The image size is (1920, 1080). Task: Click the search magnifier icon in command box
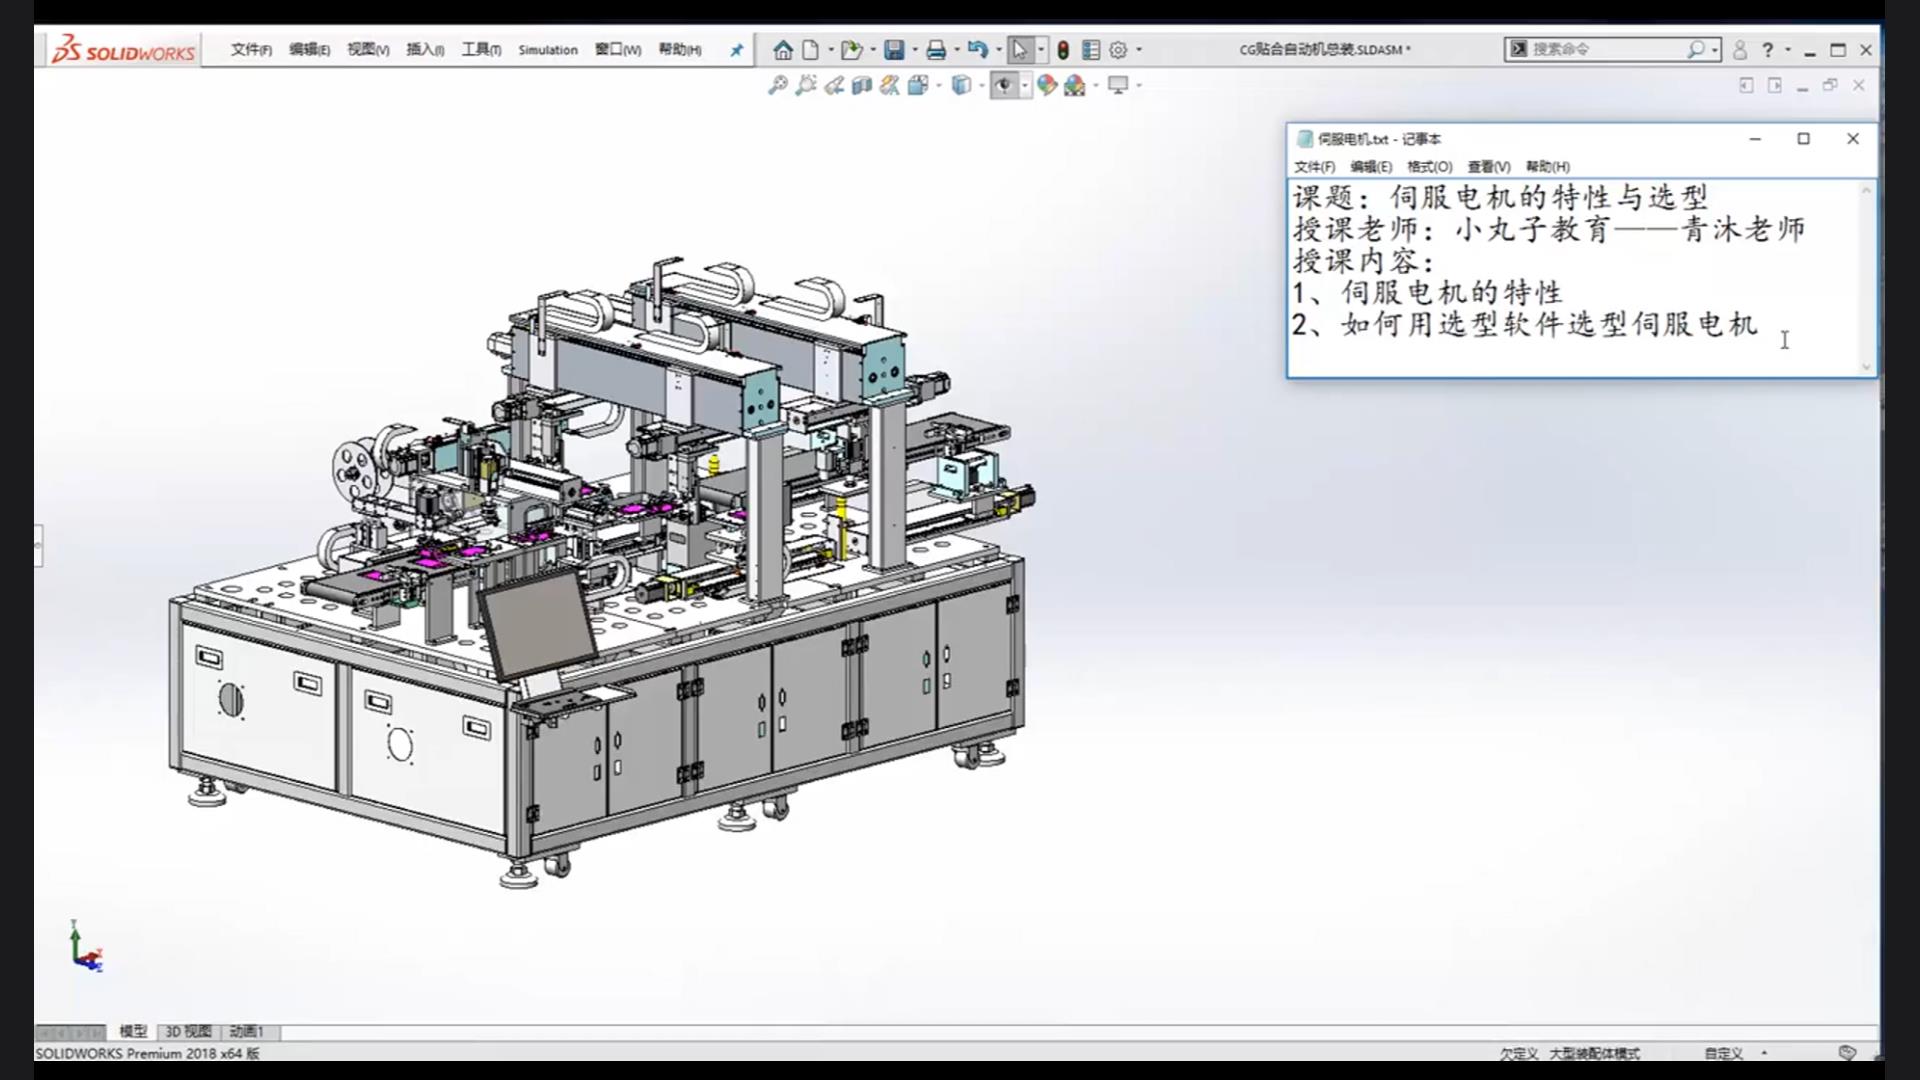1696,49
